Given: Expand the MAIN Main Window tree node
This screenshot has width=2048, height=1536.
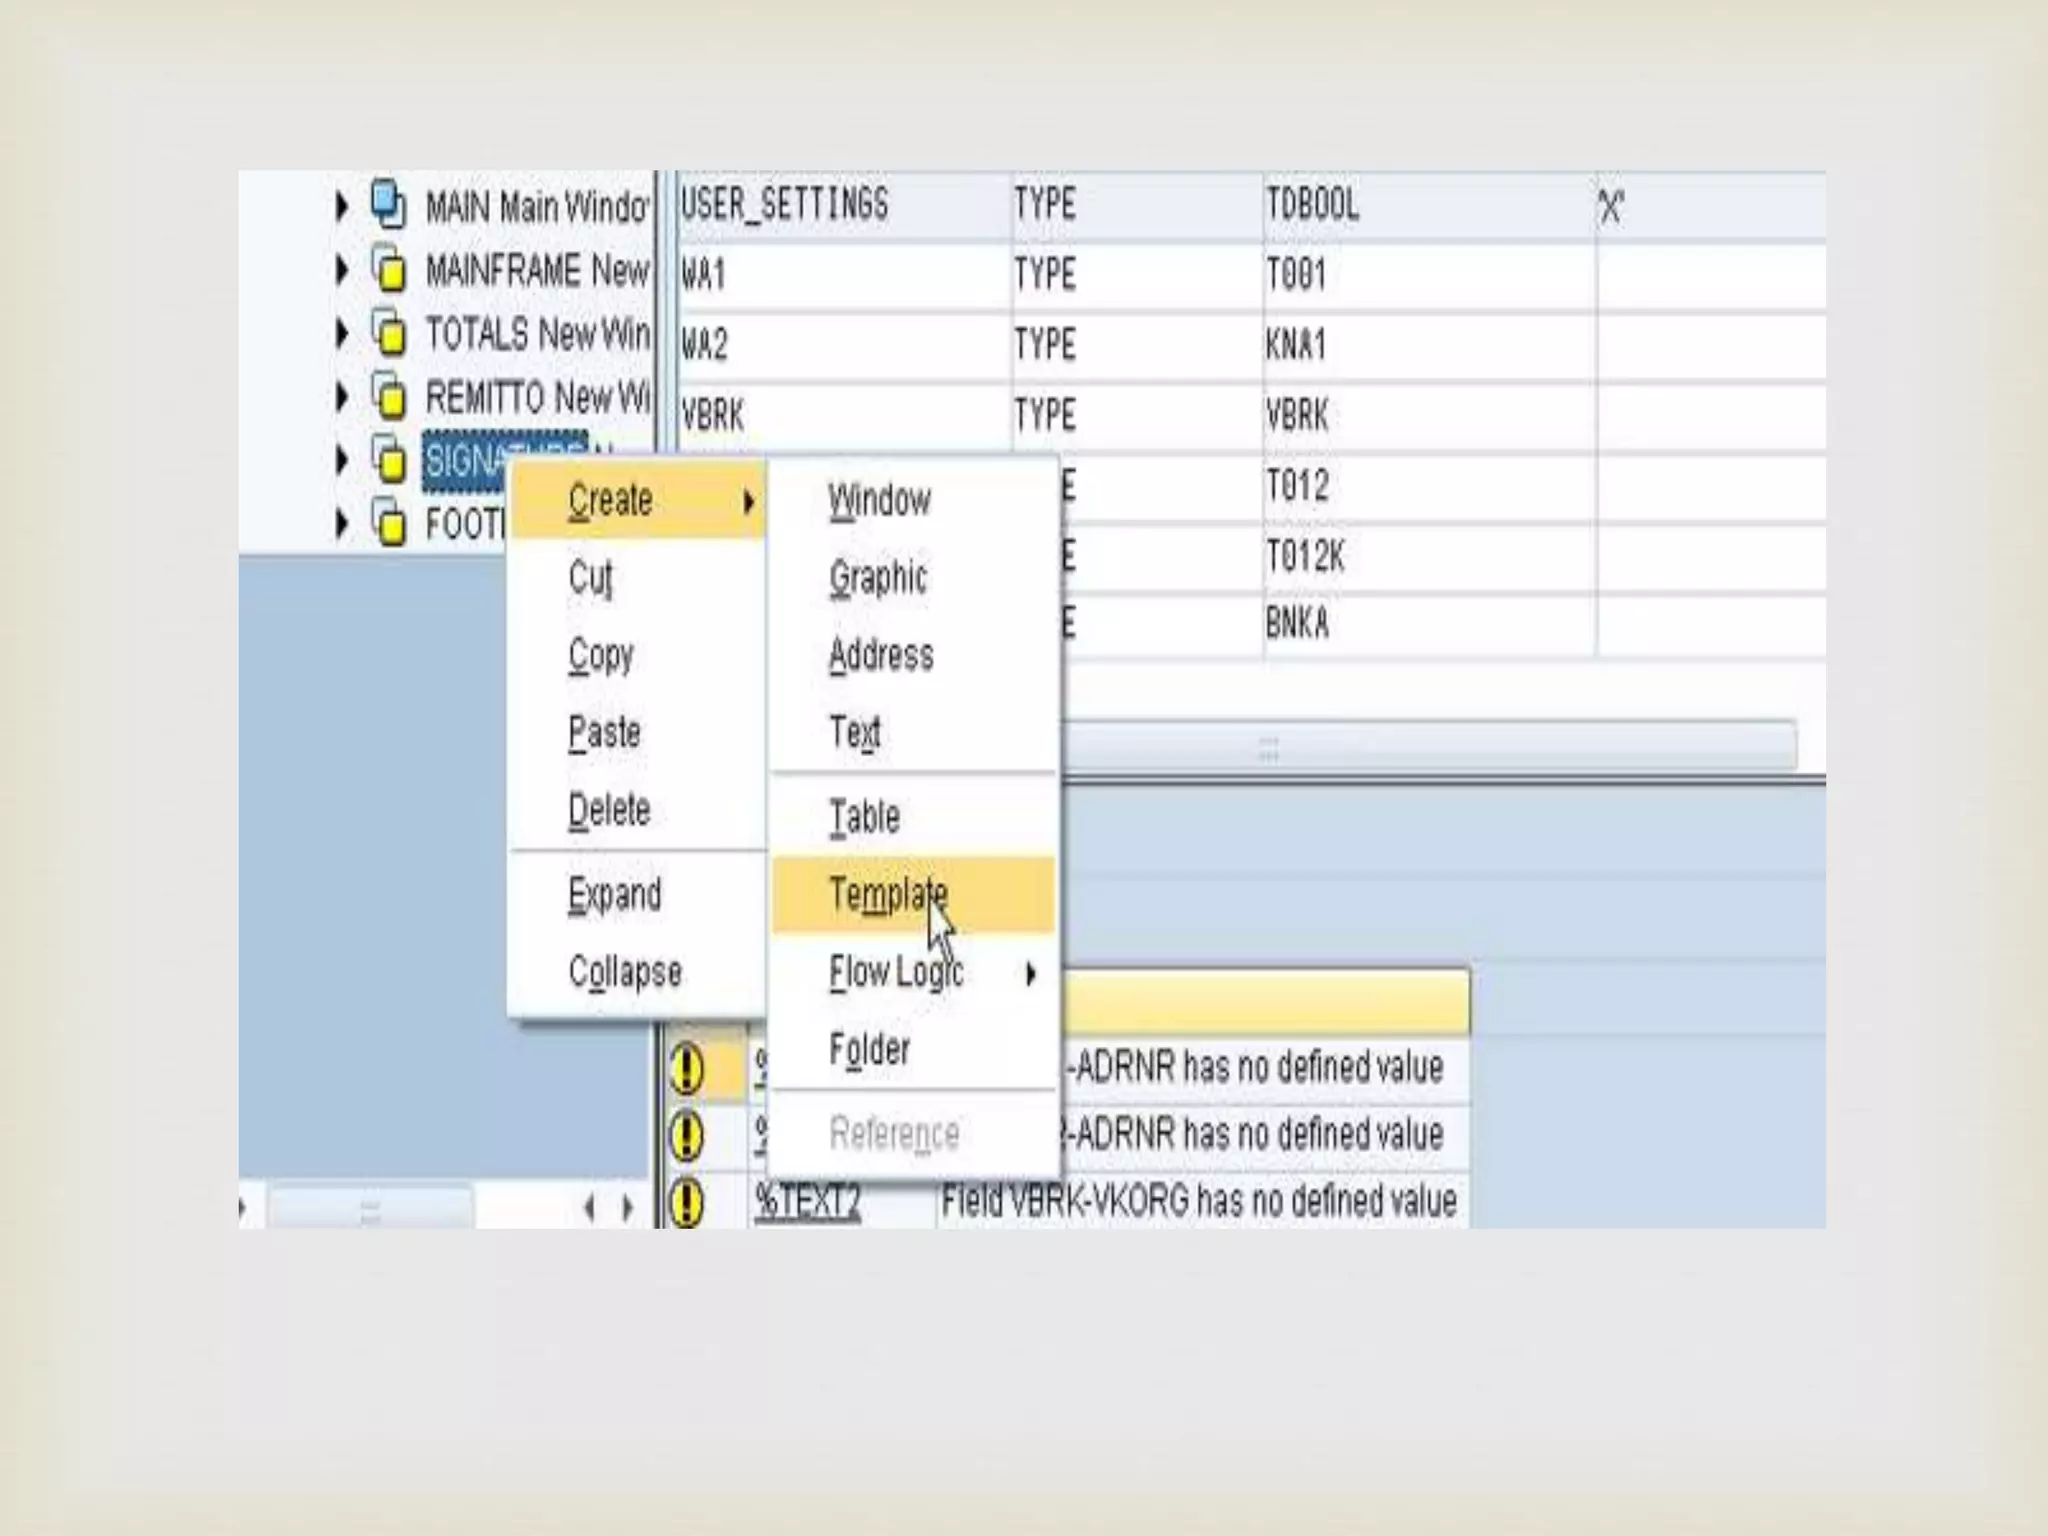Looking at the screenshot, I should pos(342,206).
